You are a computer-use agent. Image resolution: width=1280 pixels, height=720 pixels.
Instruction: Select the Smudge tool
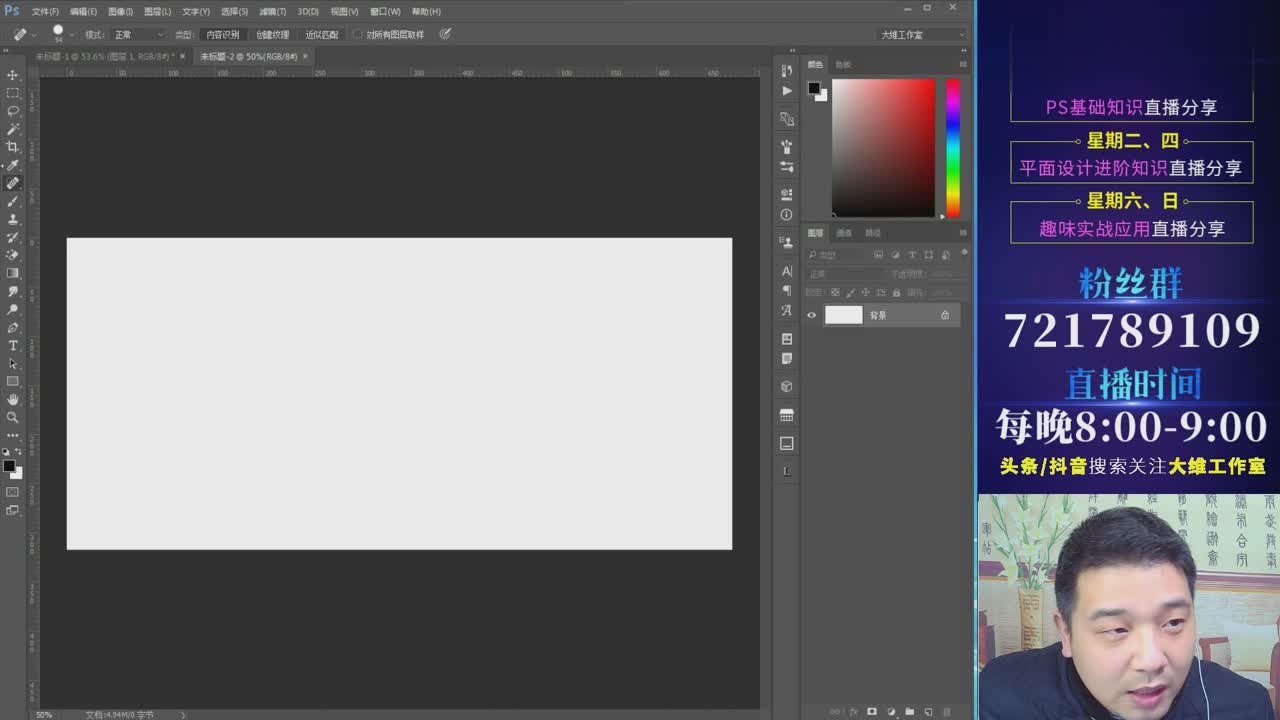[x=13, y=291]
